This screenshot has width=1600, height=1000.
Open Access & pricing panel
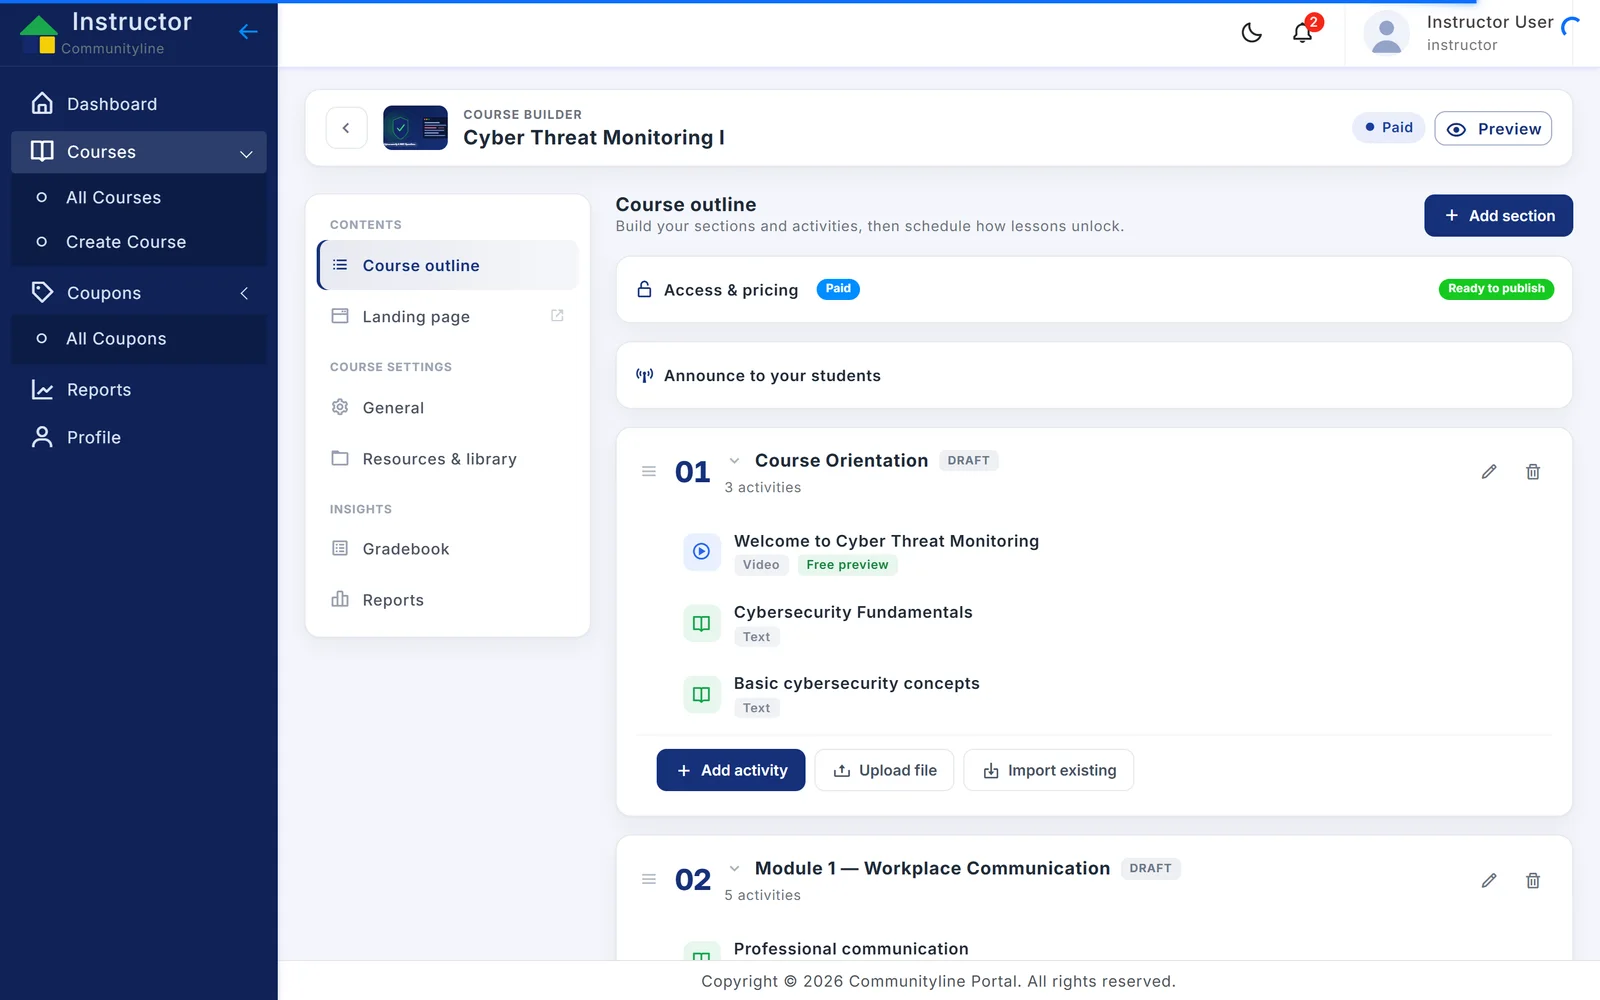tap(1094, 290)
